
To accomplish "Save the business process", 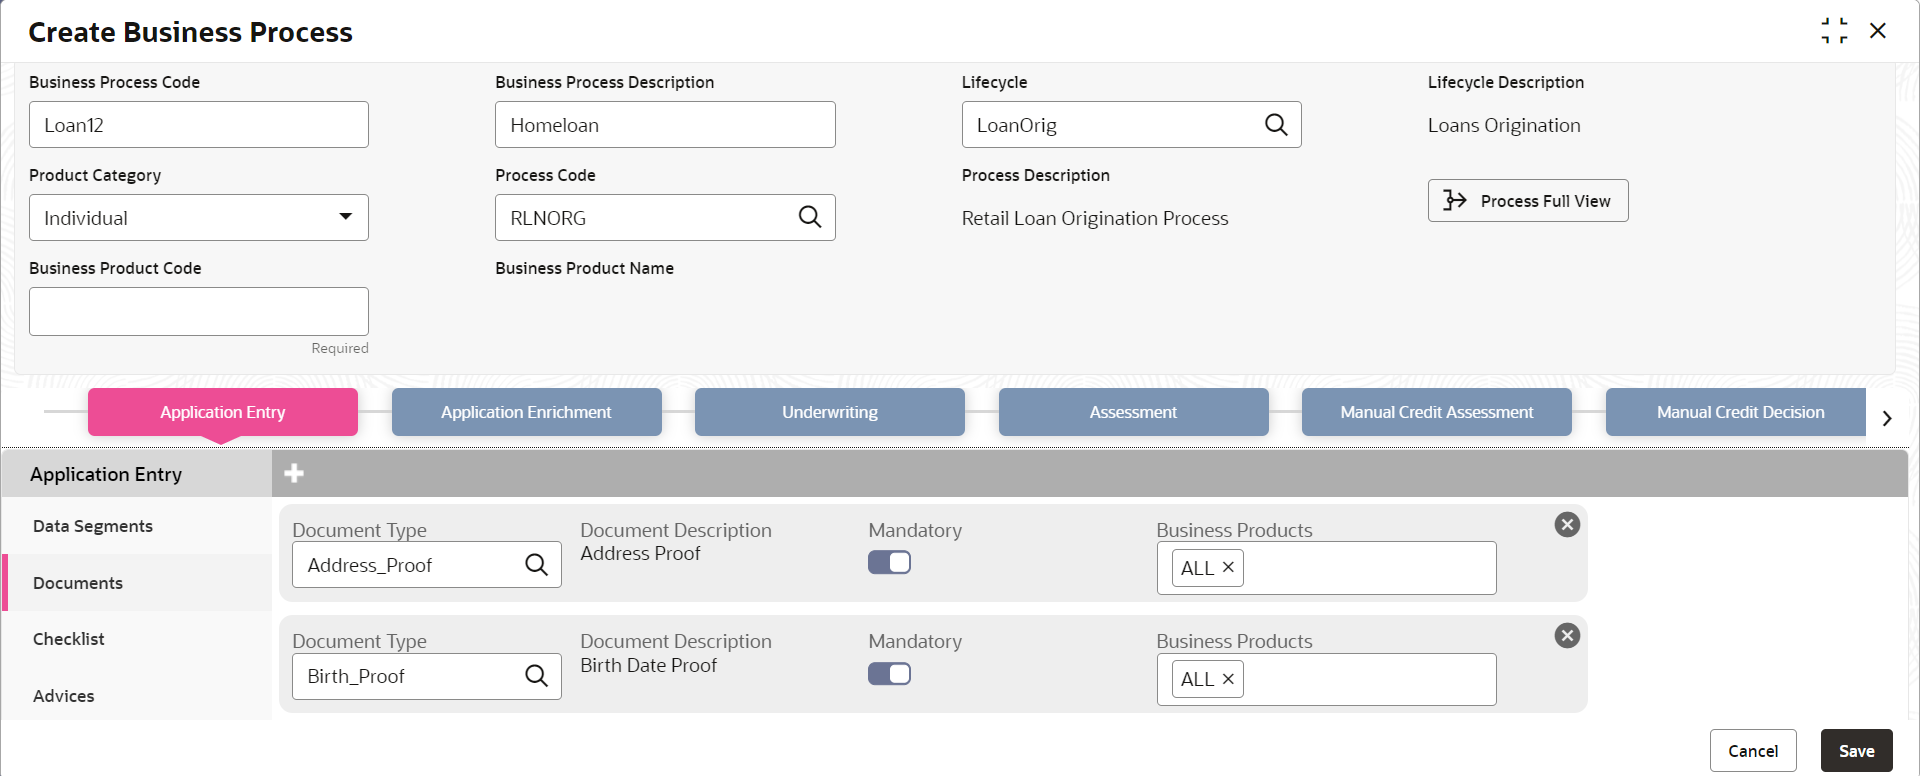I will tap(1856, 751).
